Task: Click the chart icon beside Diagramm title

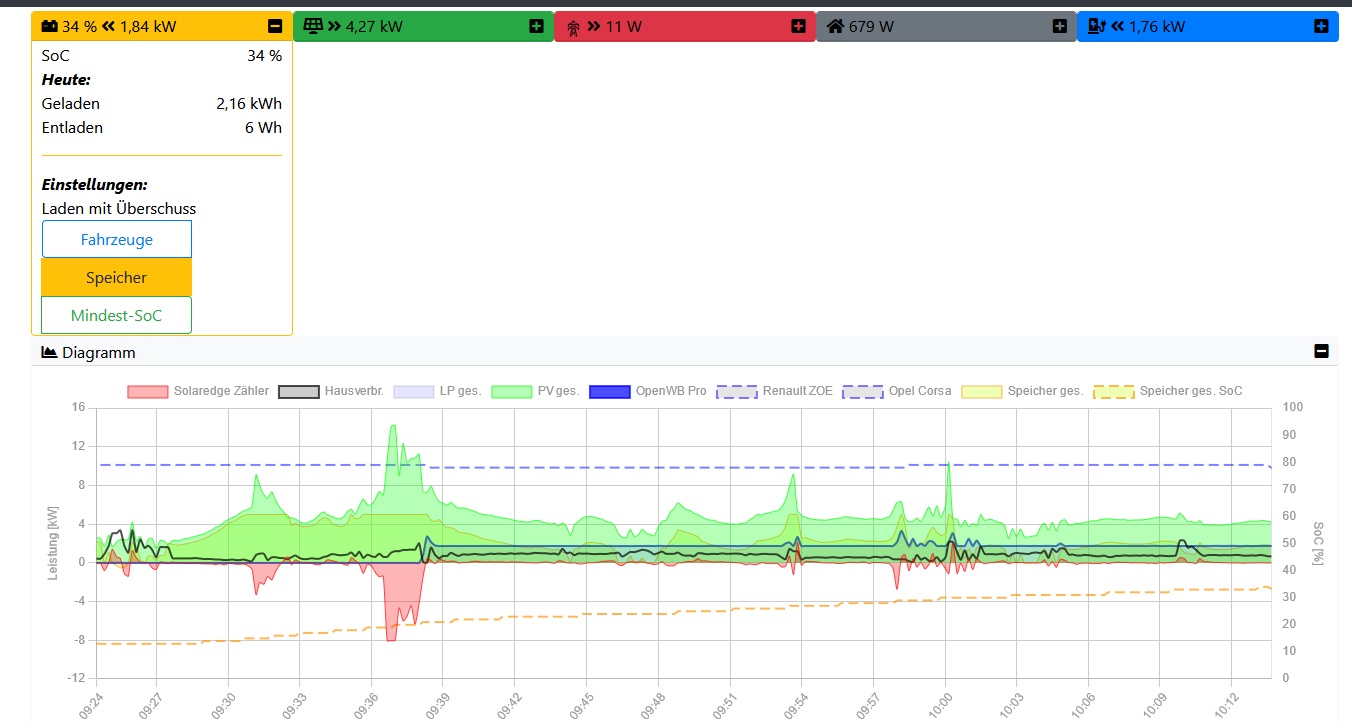Action: click(49, 352)
